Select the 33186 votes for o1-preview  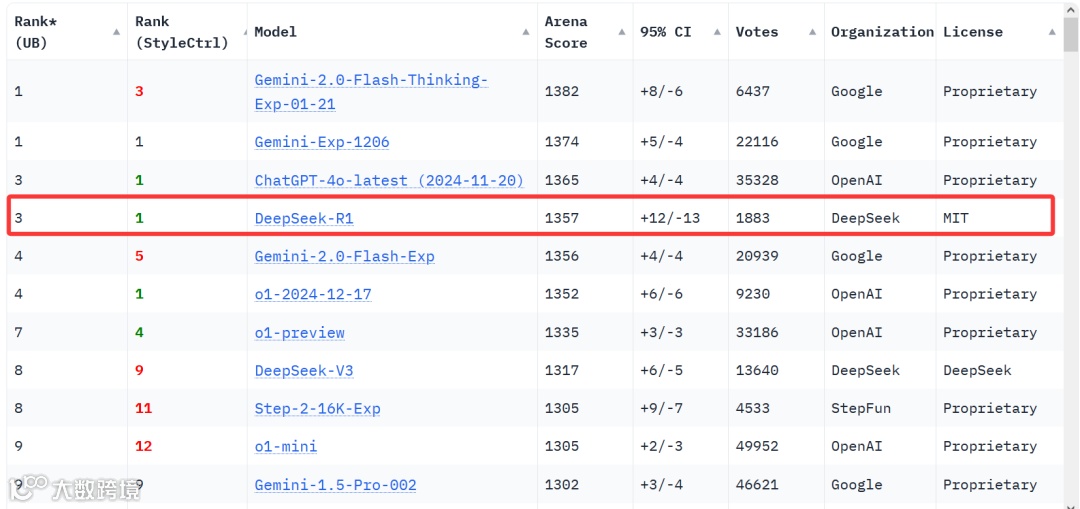coord(757,333)
